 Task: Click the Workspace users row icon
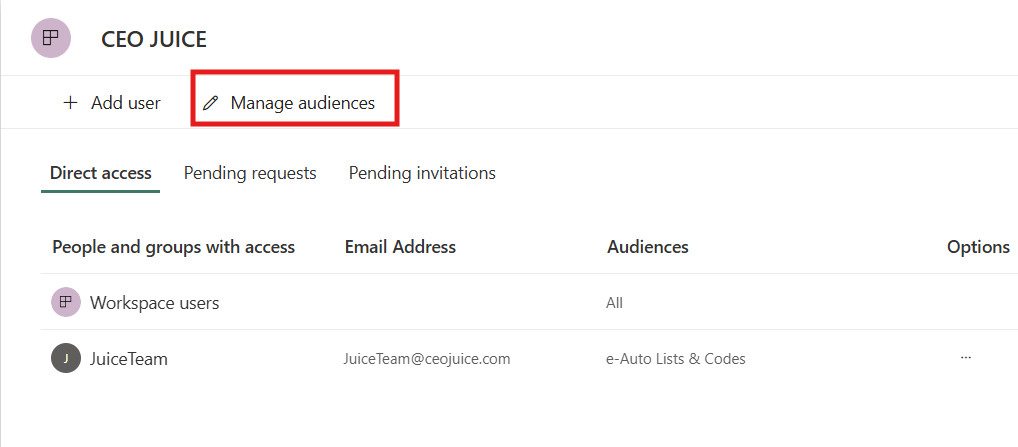[x=66, y=302]
